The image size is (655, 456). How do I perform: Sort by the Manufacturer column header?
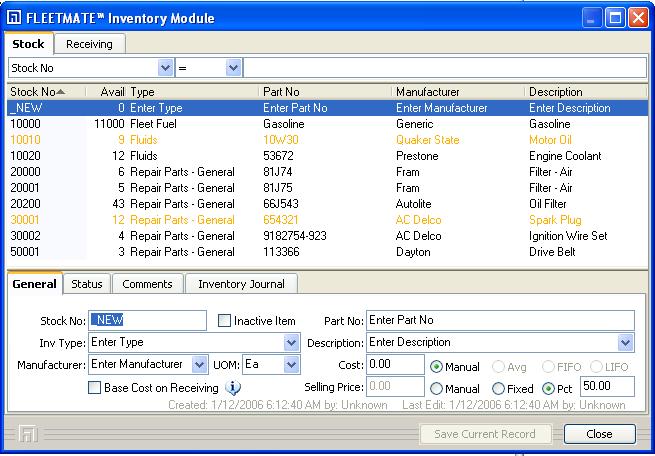(459, 92)
